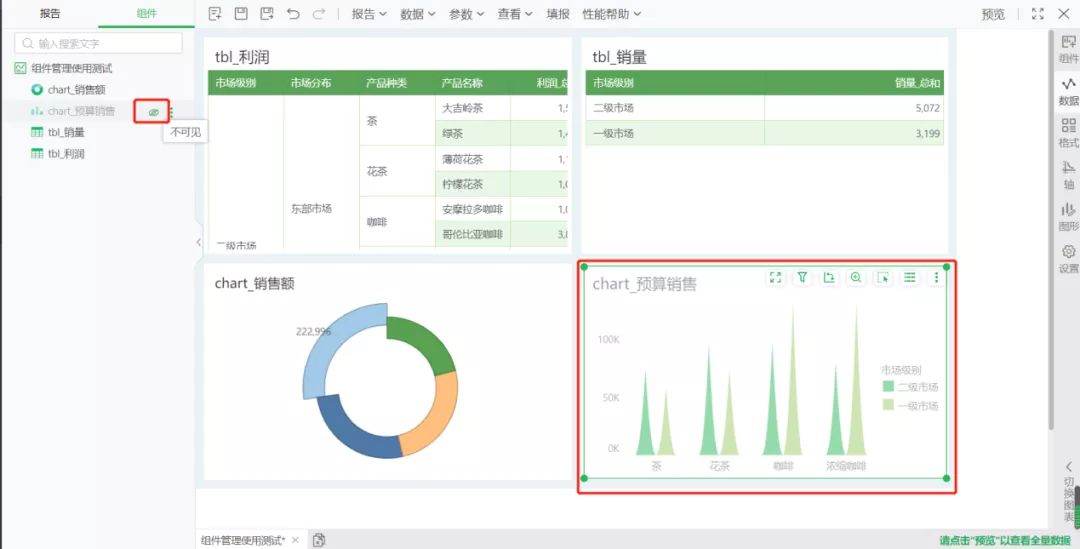Viewport: 1080px width, 549px height.
Task: Enter fullscreen mode via top-right icon
Action: pyautogui.click(x=1037, y=14)
